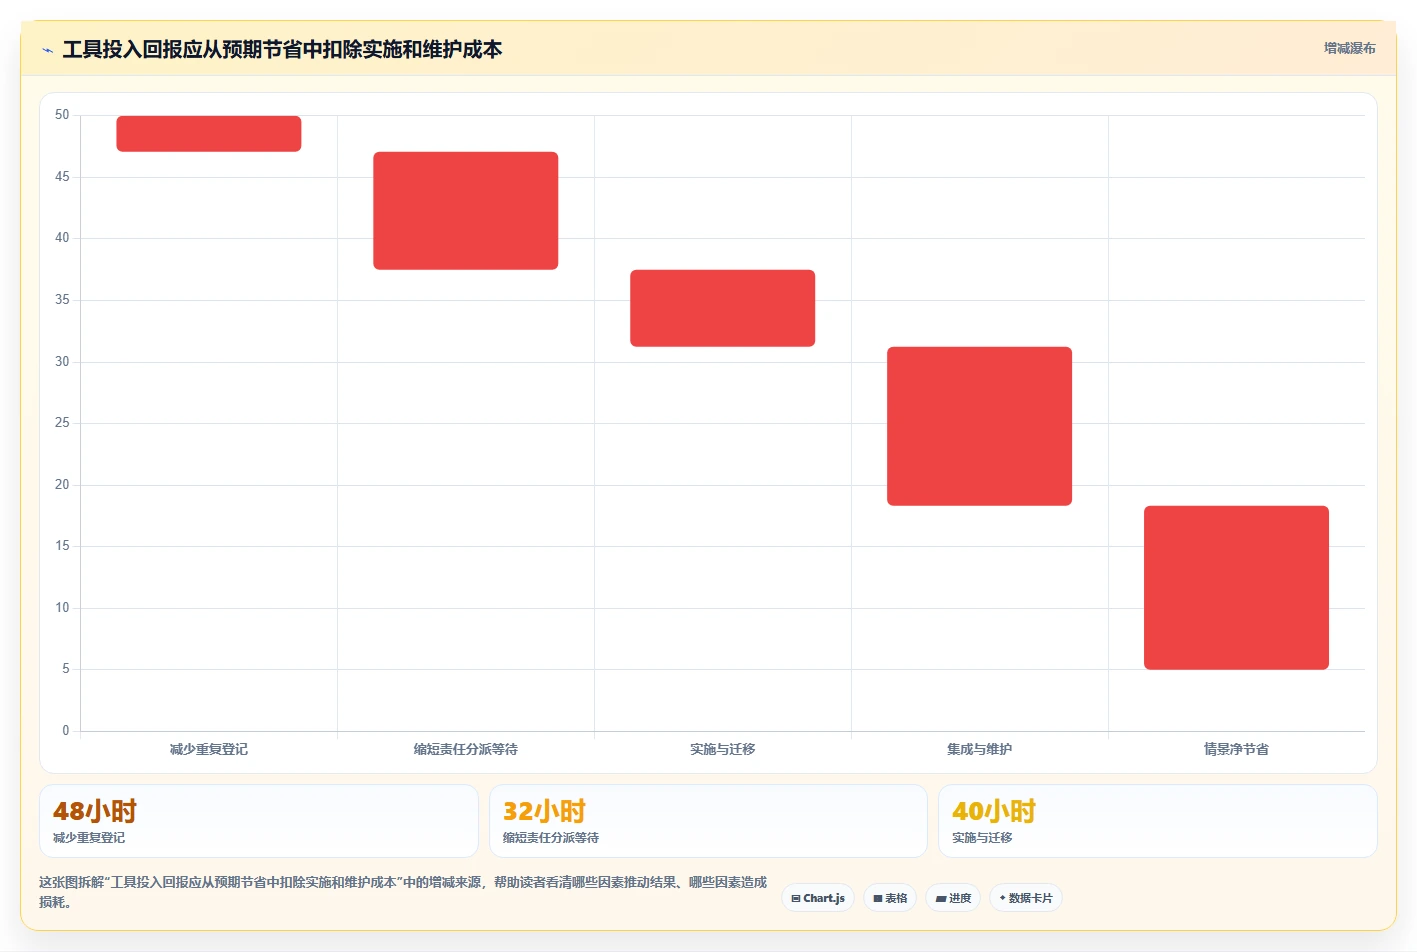1417x952 pixels.
Task: Click the y-axis value 40
Action: (62, 238)
